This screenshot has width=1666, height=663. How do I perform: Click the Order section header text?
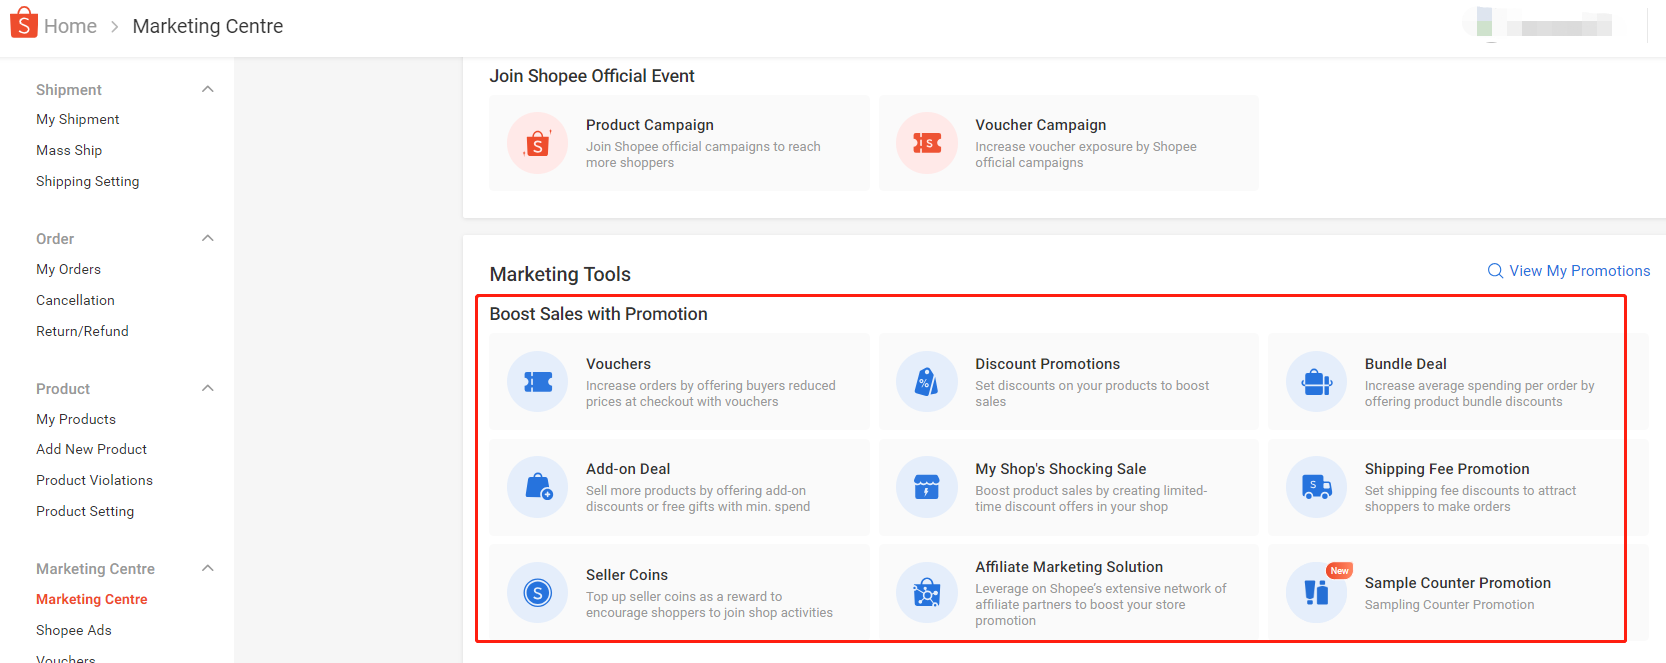coord(55,239)
